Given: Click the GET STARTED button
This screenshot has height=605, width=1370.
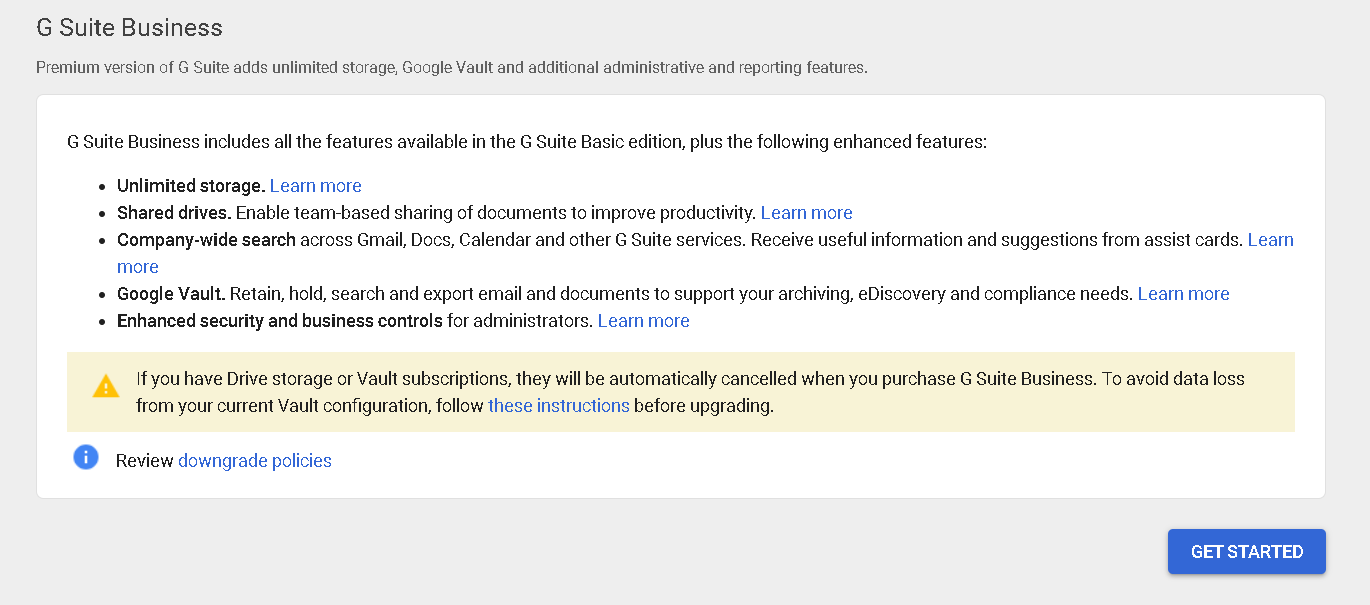Looking at the screenshot, I should 1246,551.
